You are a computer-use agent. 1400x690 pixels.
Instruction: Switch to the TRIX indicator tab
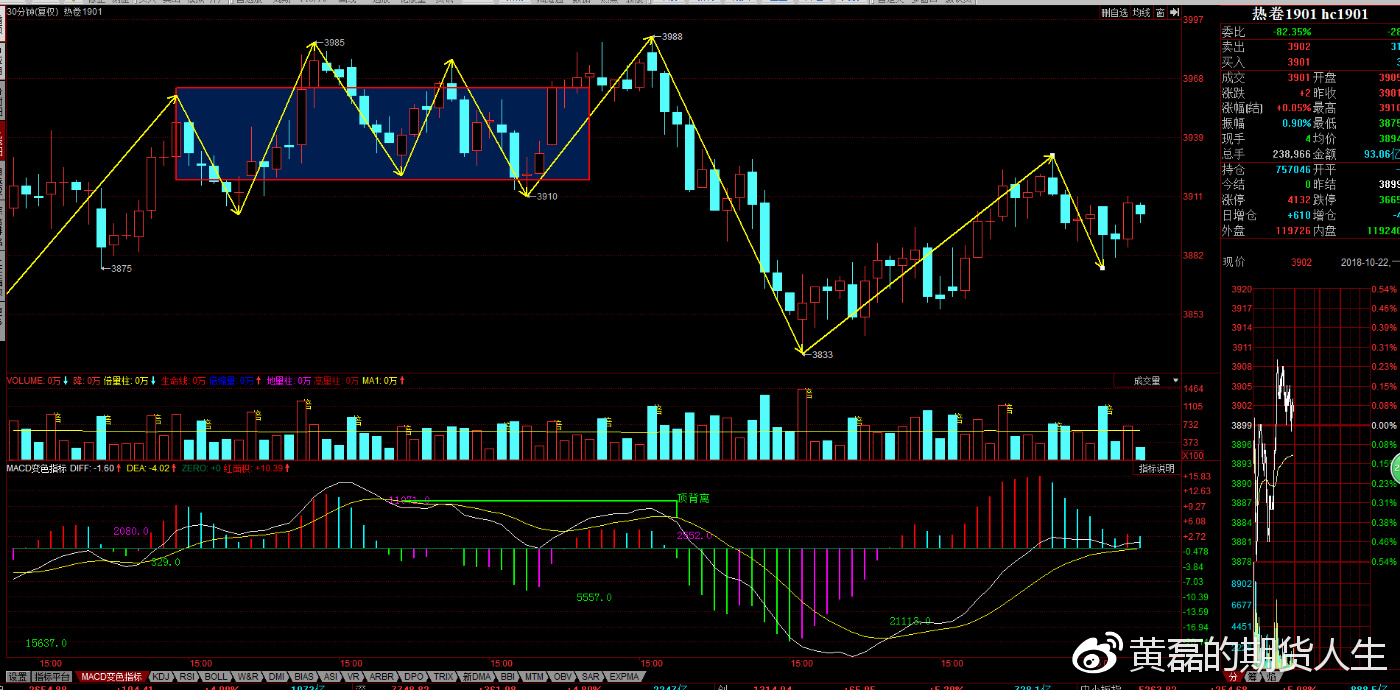click(443, 677)
